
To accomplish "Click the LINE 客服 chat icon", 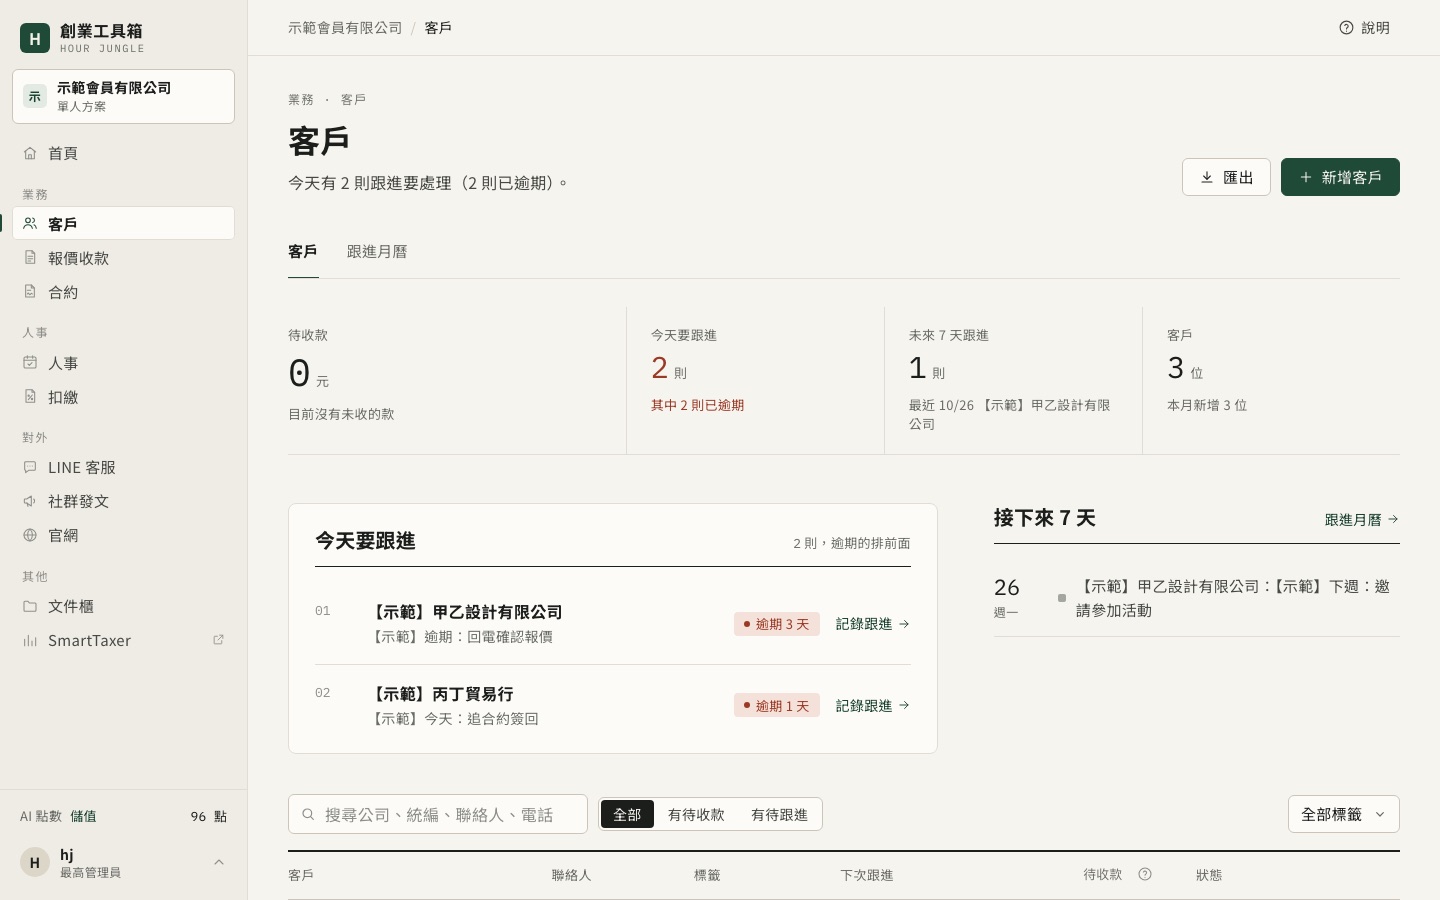I will (30, 467).
